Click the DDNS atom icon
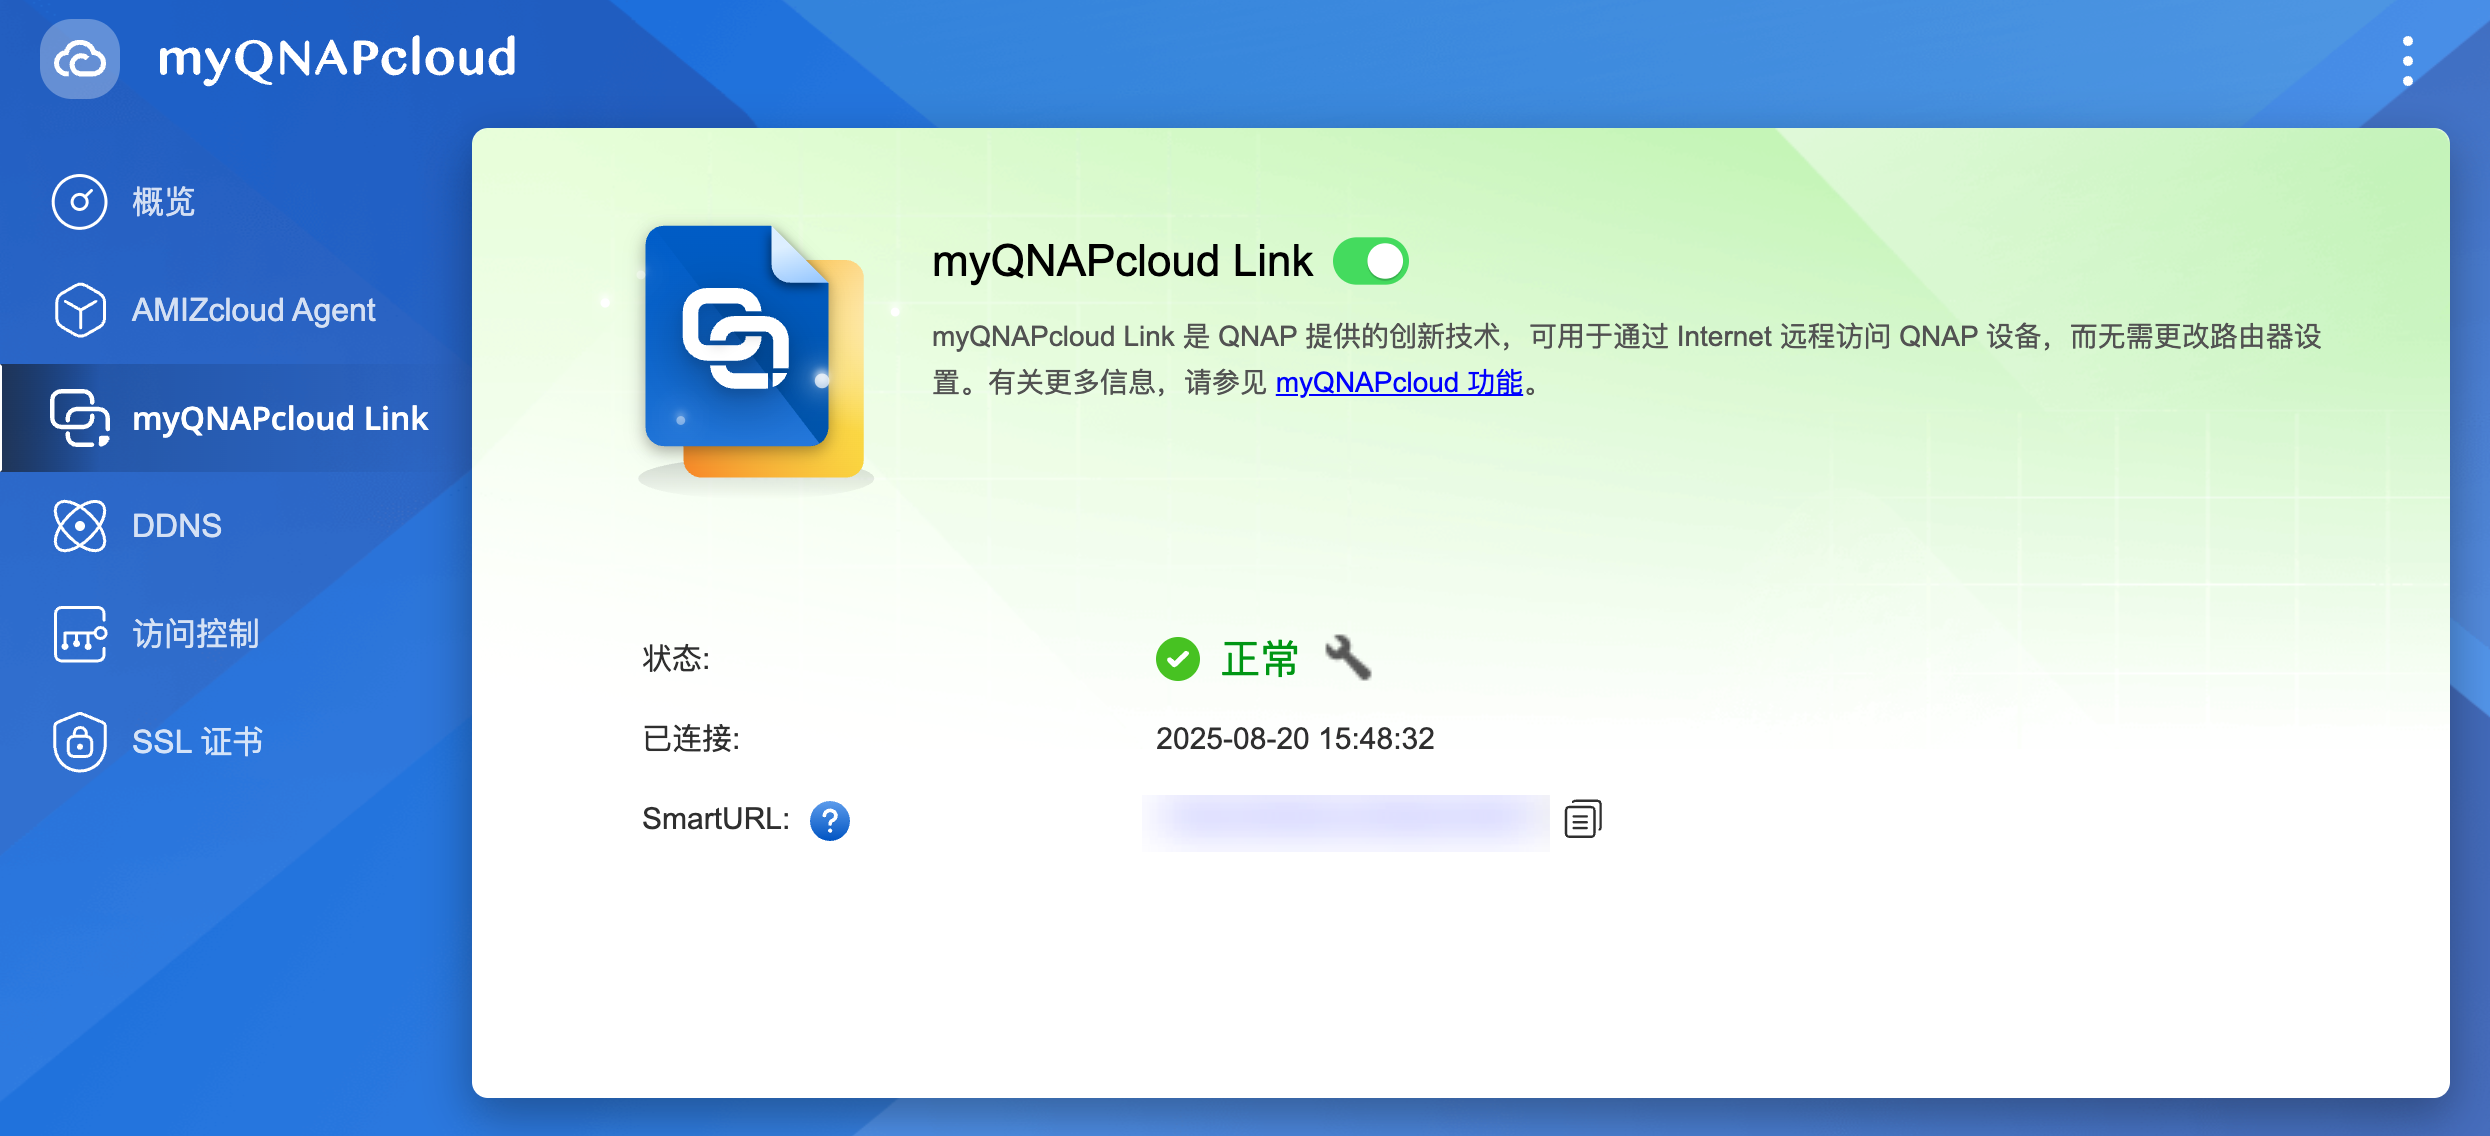This screenshot has width=2490, height=1136. click(80, 526)
